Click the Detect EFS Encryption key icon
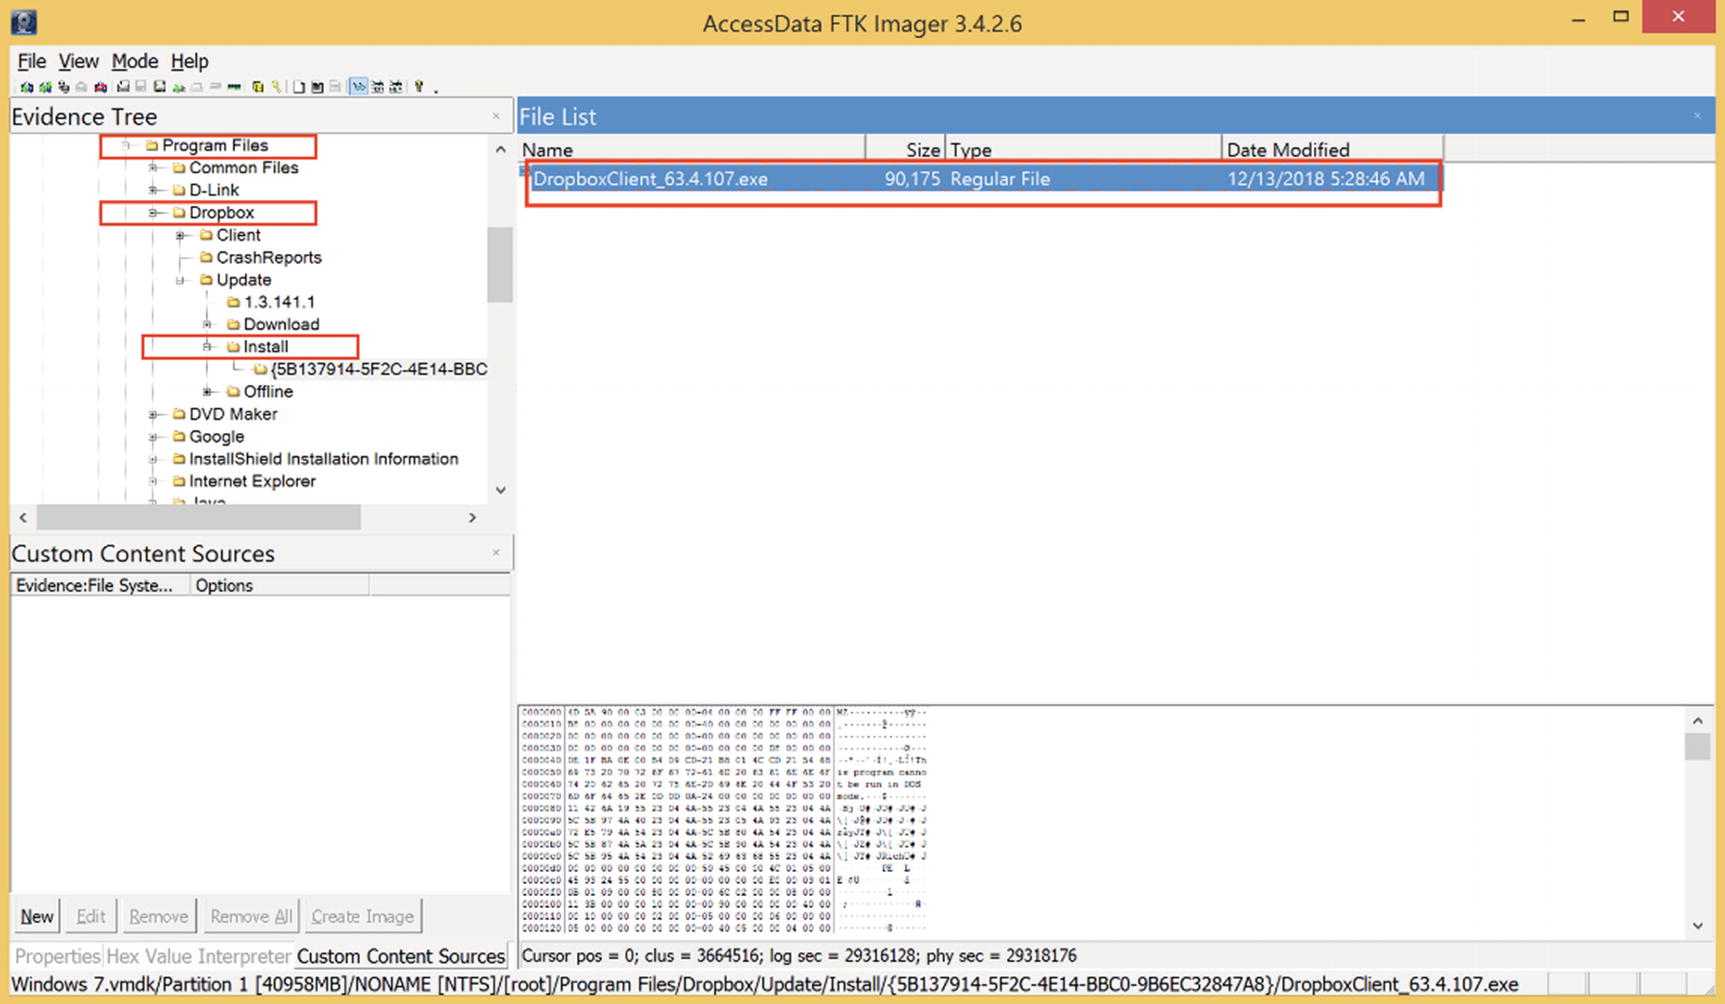 [x=277, y=87]
